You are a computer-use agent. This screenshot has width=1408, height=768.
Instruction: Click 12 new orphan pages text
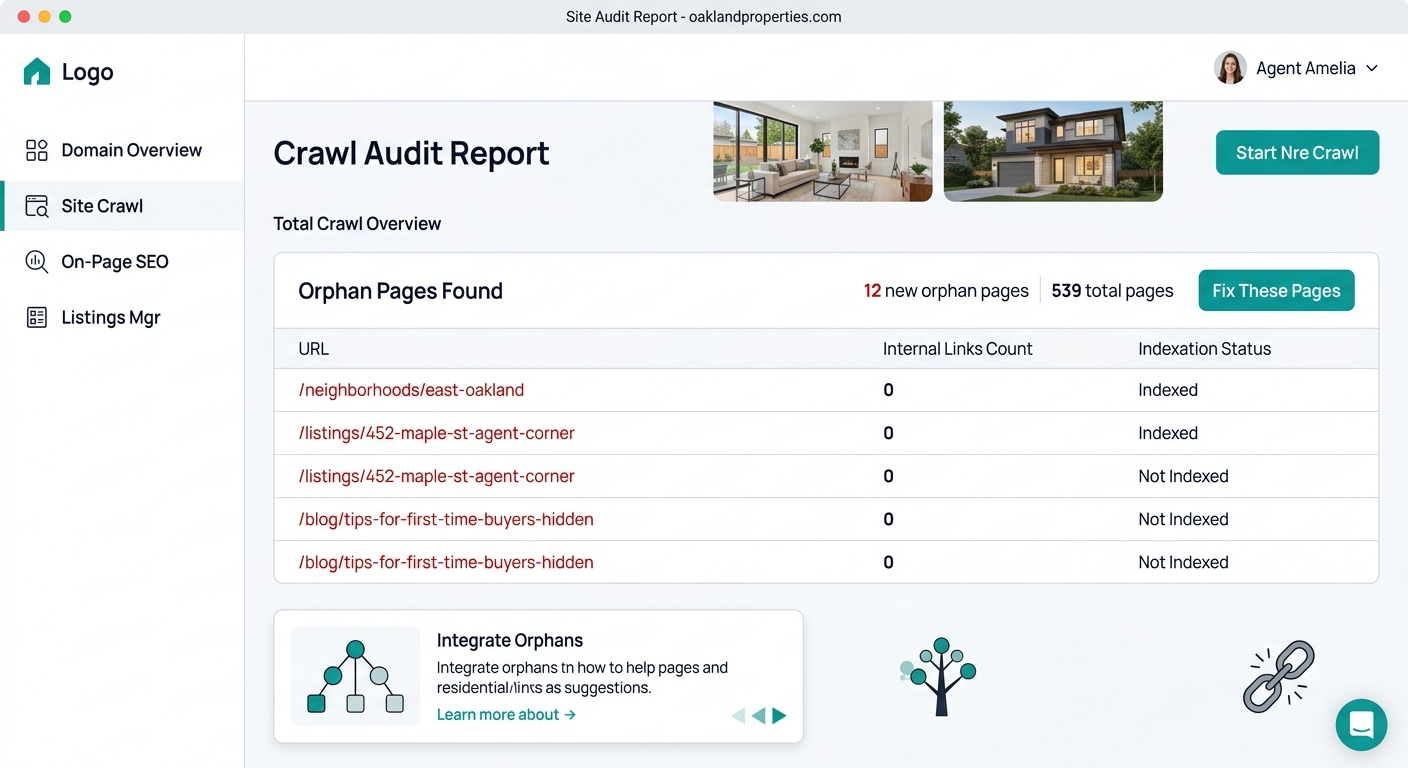click(946, 291)
